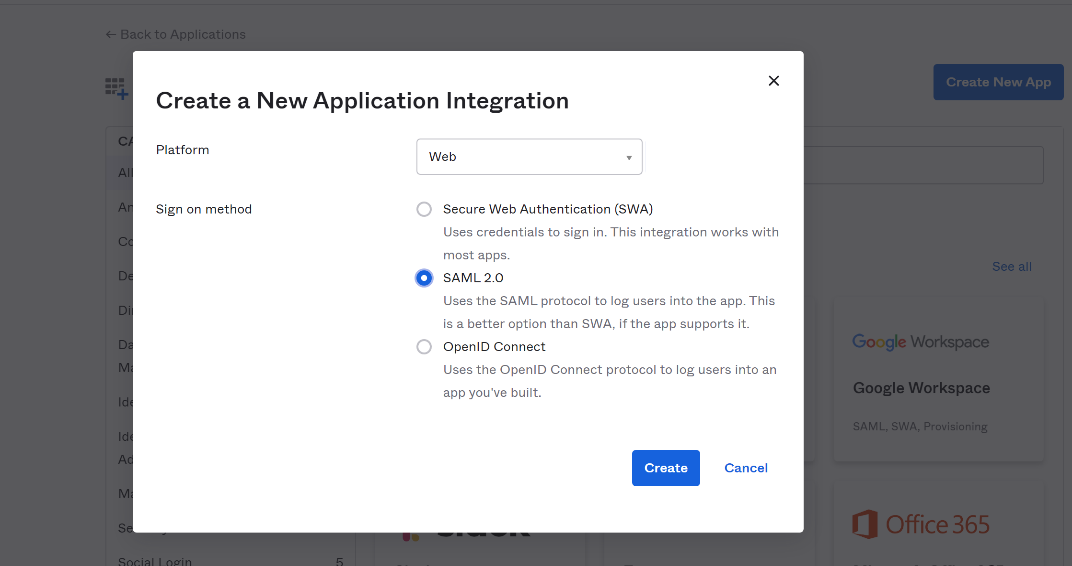Screen dimensions: 1072x566
Task: Open the See all link
Action: point(1011,267)
